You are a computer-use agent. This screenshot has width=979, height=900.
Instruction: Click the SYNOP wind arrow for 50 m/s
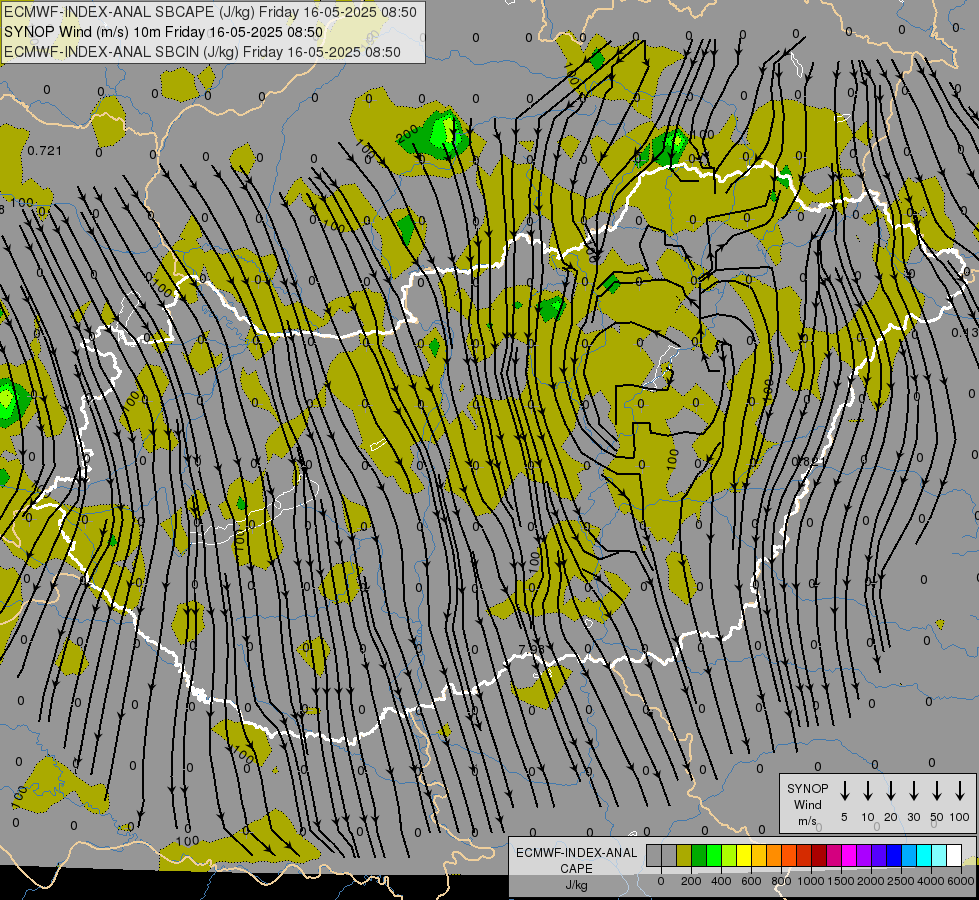937,791
